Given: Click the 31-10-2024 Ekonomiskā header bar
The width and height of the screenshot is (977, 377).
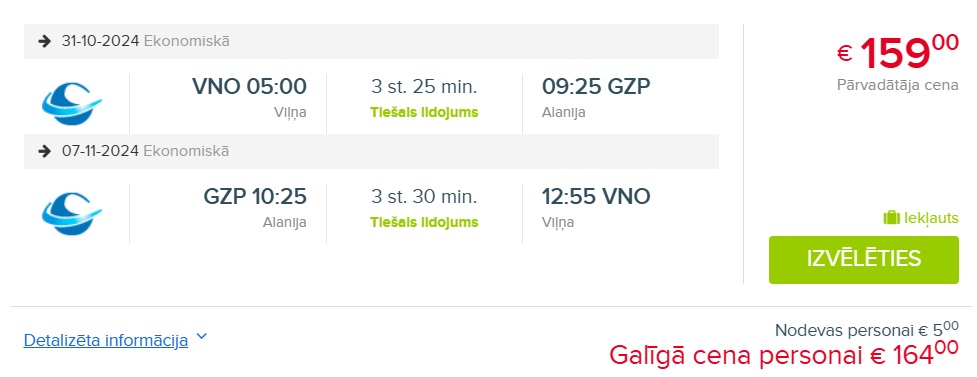Looking at the screenshot, I should pos(371,41).
